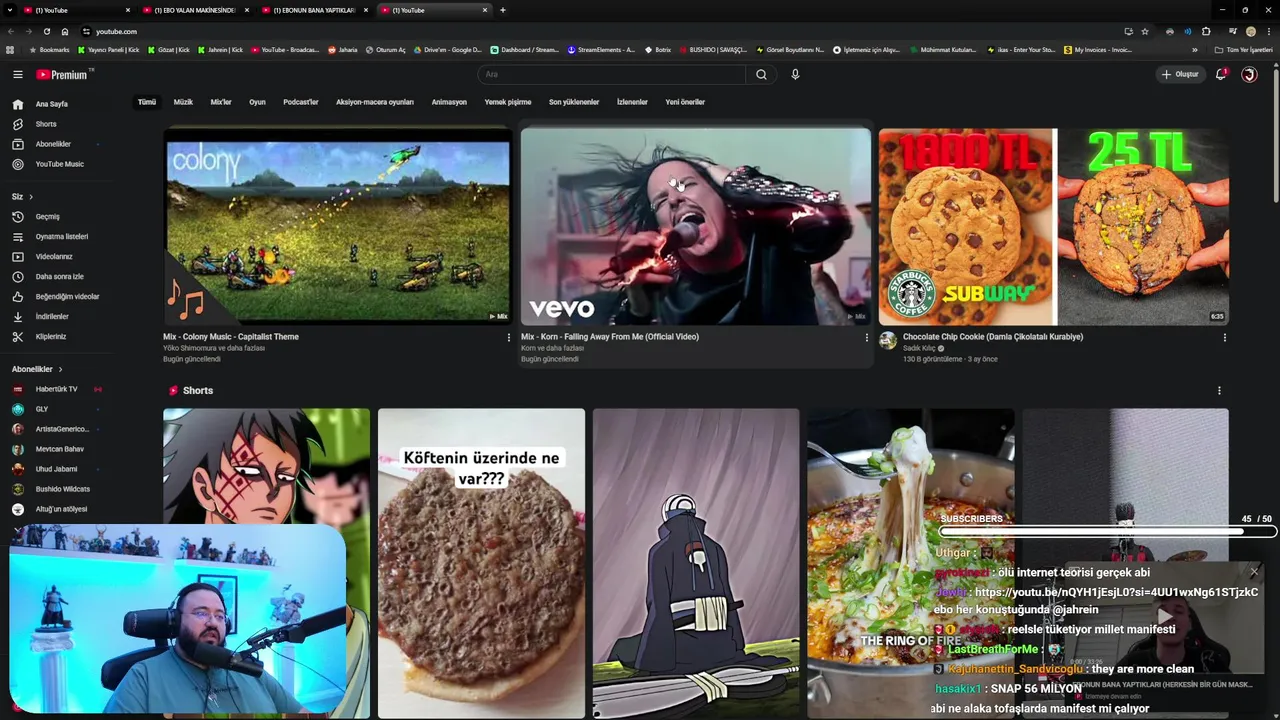Open Kliplerniz in sidebar
Image resolution: width=1280 pixels, height=720 pixels.
[x=51, y=336]
